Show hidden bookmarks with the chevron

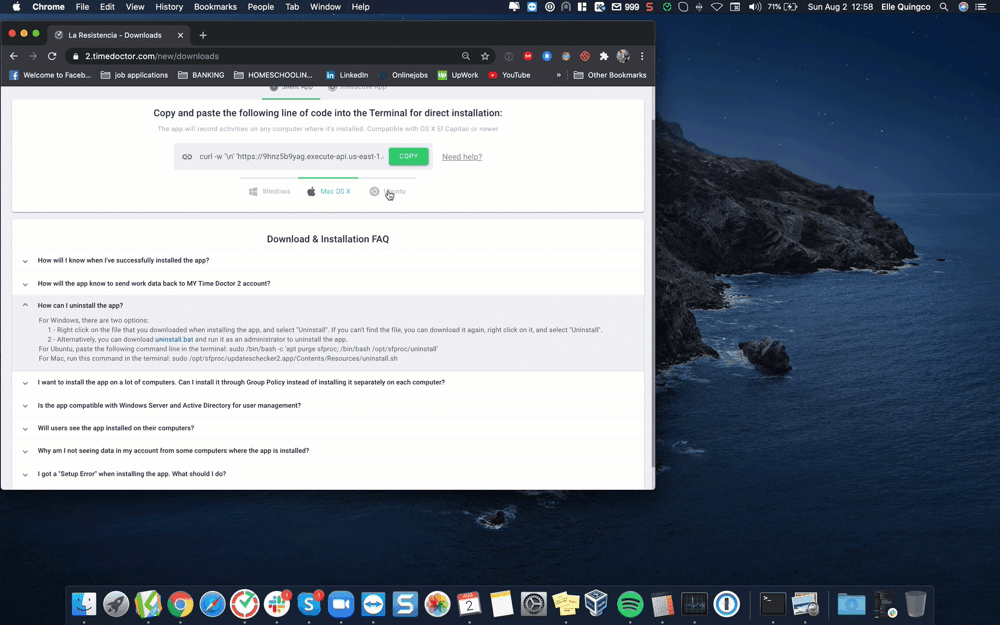[x=559, y=75]
